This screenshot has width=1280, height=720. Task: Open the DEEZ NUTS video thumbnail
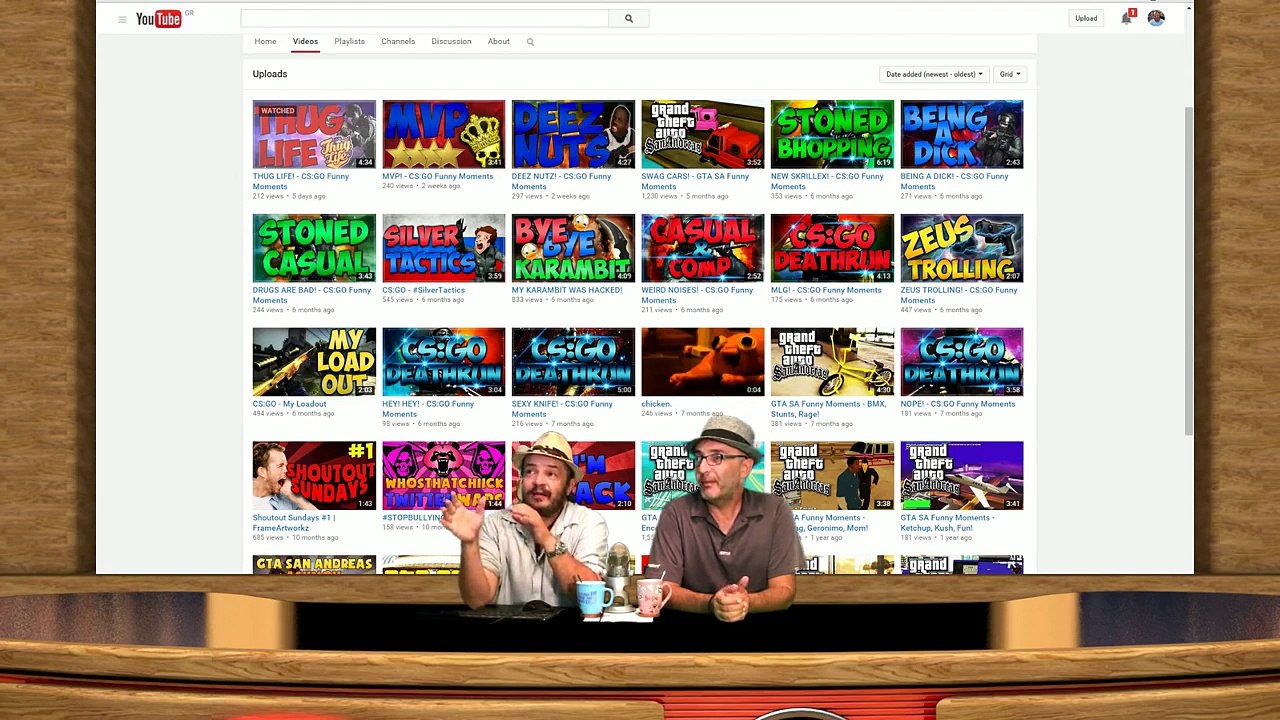tap(573, 134)
